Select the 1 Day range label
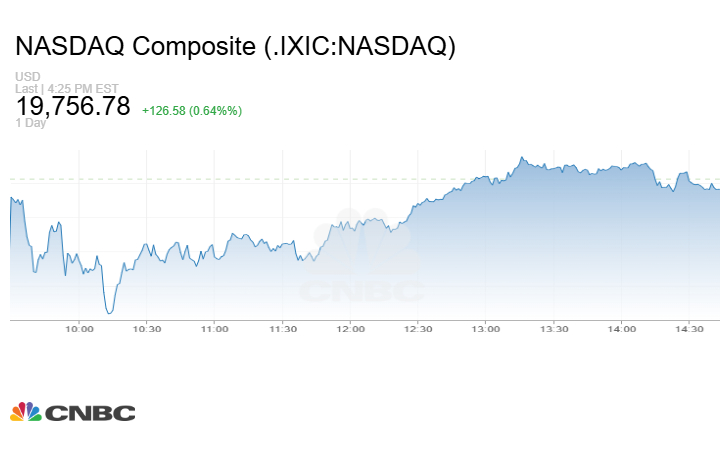The height and width of the screenshot is (450, 720). pos(32,124)
